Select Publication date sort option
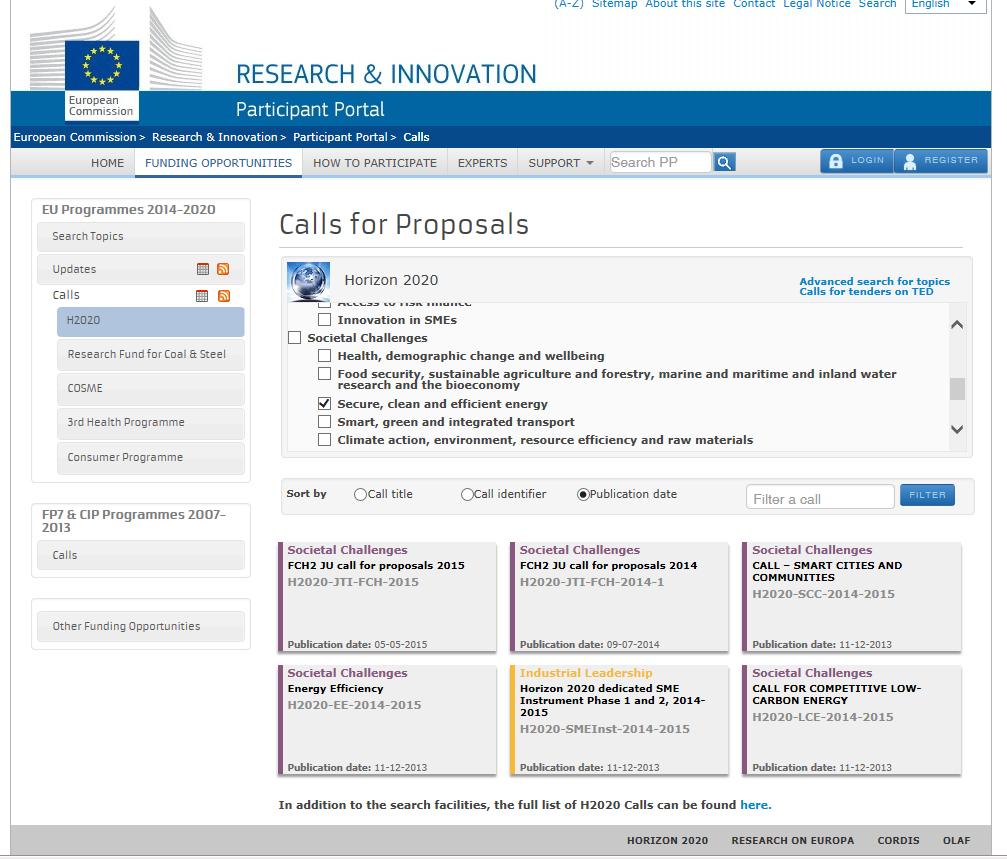Image resolution: width=1007 pixels, height=859 pixels. (583, 494)
